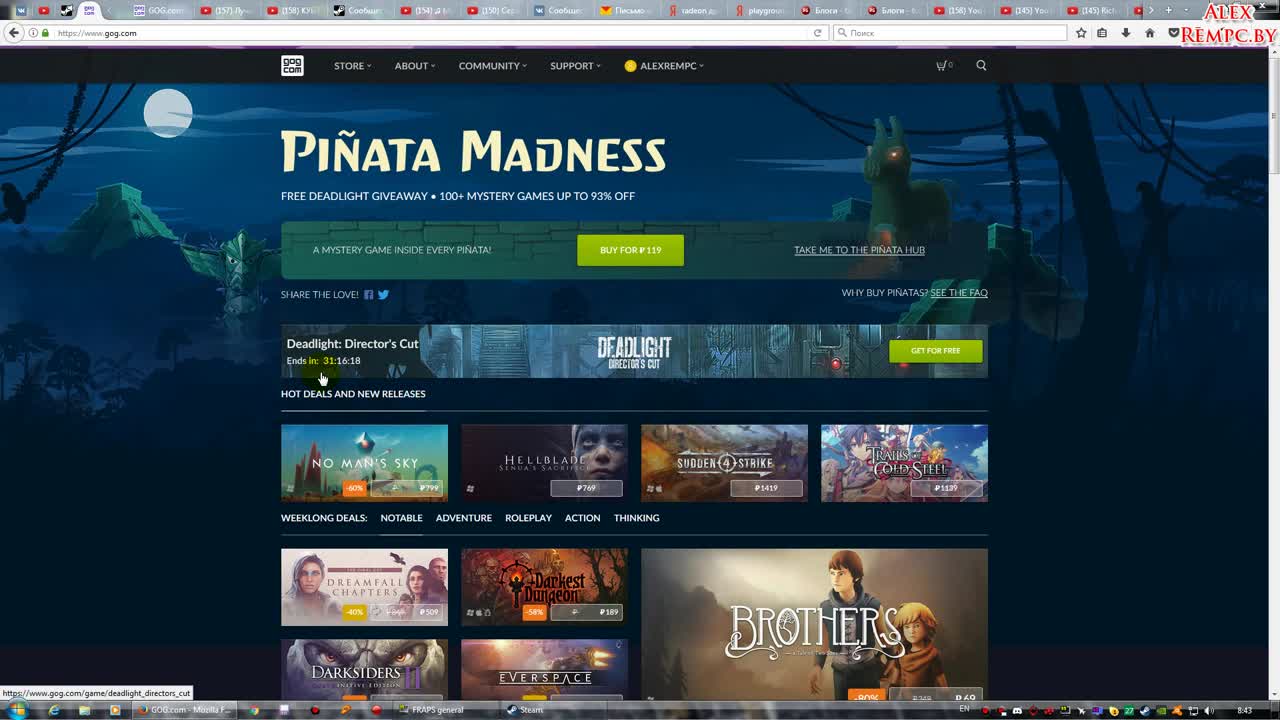Open the Deadlight: Director's Cut title link
The height and width of the screenshot is (720, 1280).
point(352,343)
